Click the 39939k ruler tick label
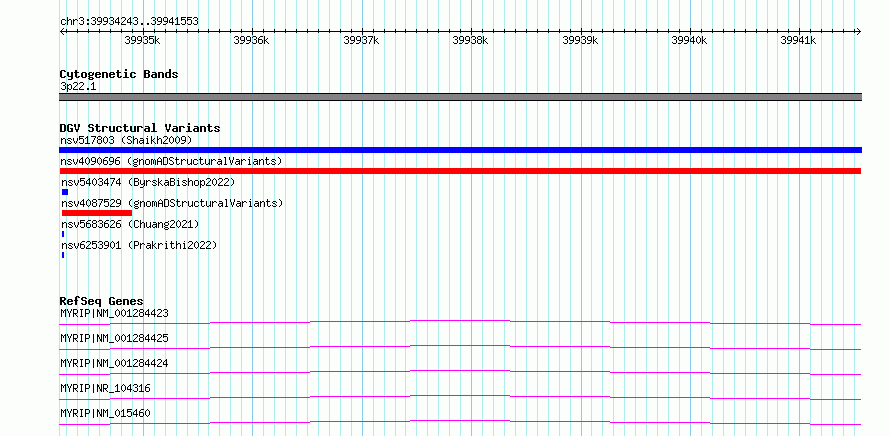Viewport: 890px width, 436px height. [x=580, y=40]
